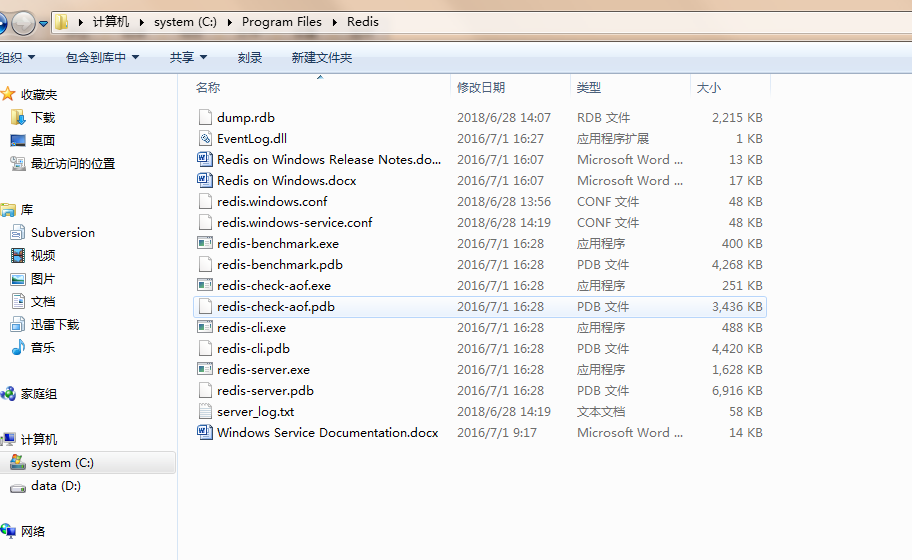Select 收藏夹 in the navigation pane
912x560 pixels.
coord(39,95)
